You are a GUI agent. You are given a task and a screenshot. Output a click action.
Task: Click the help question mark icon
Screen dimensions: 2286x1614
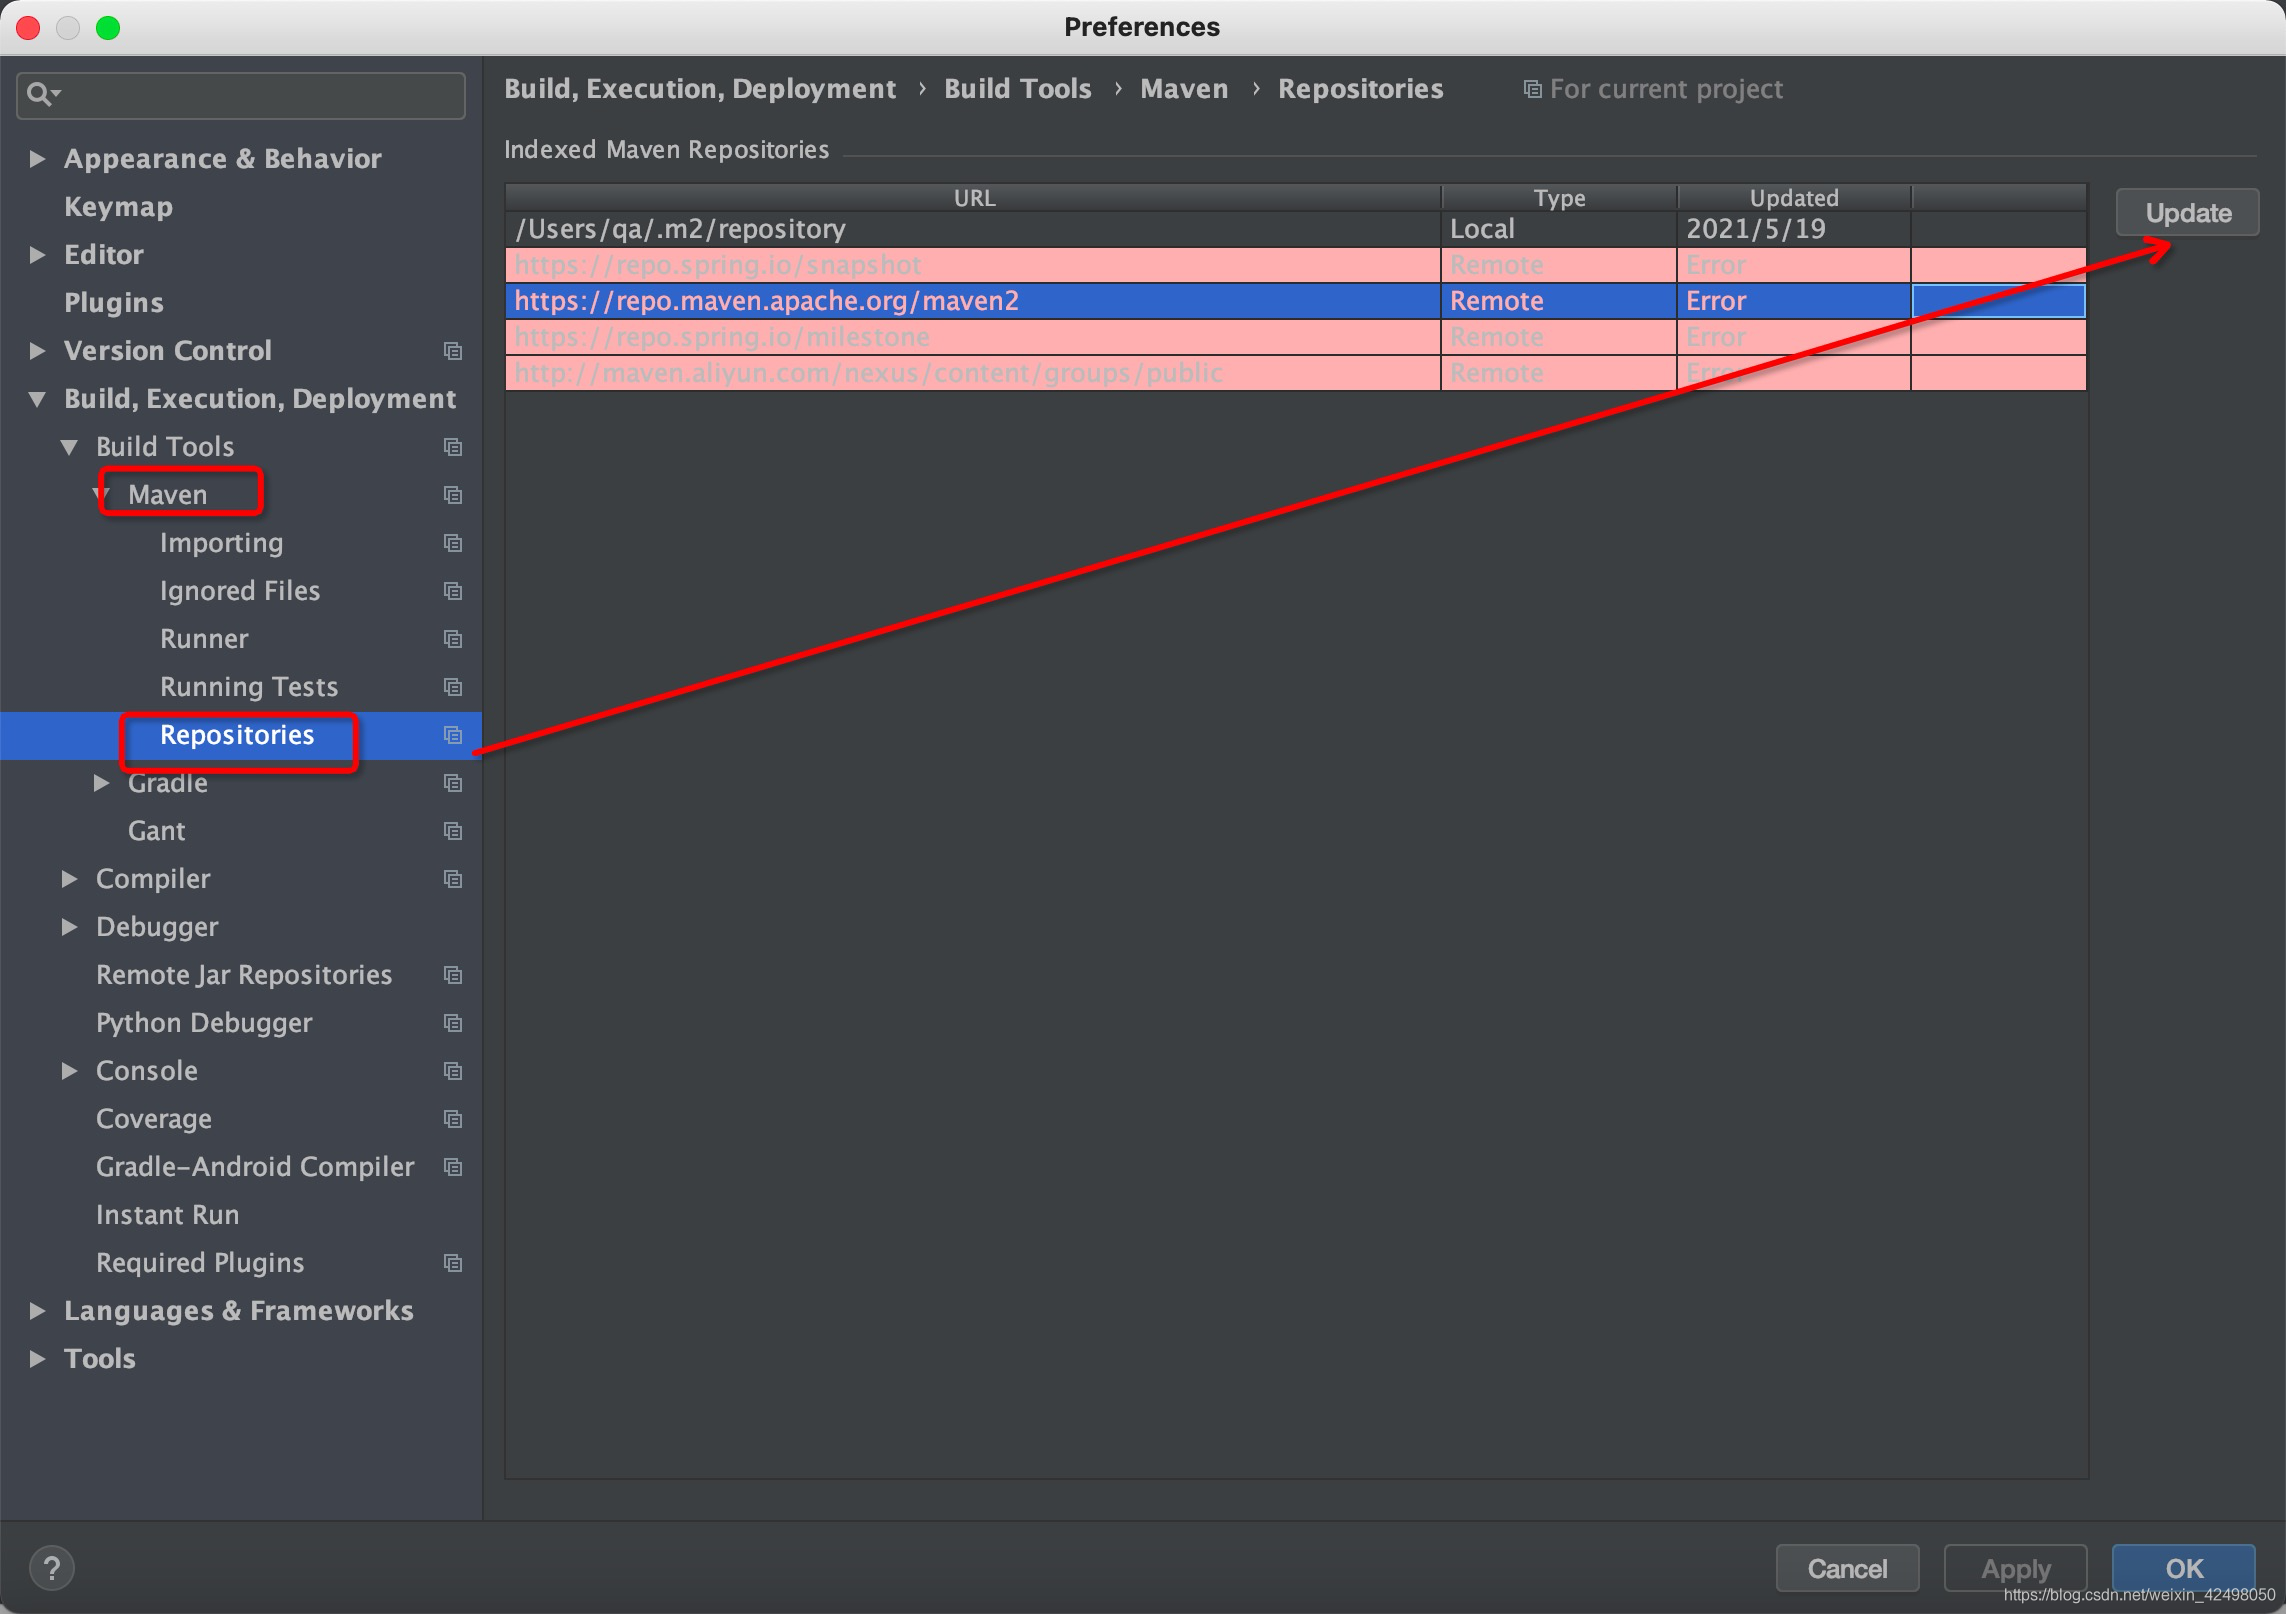52,1567
